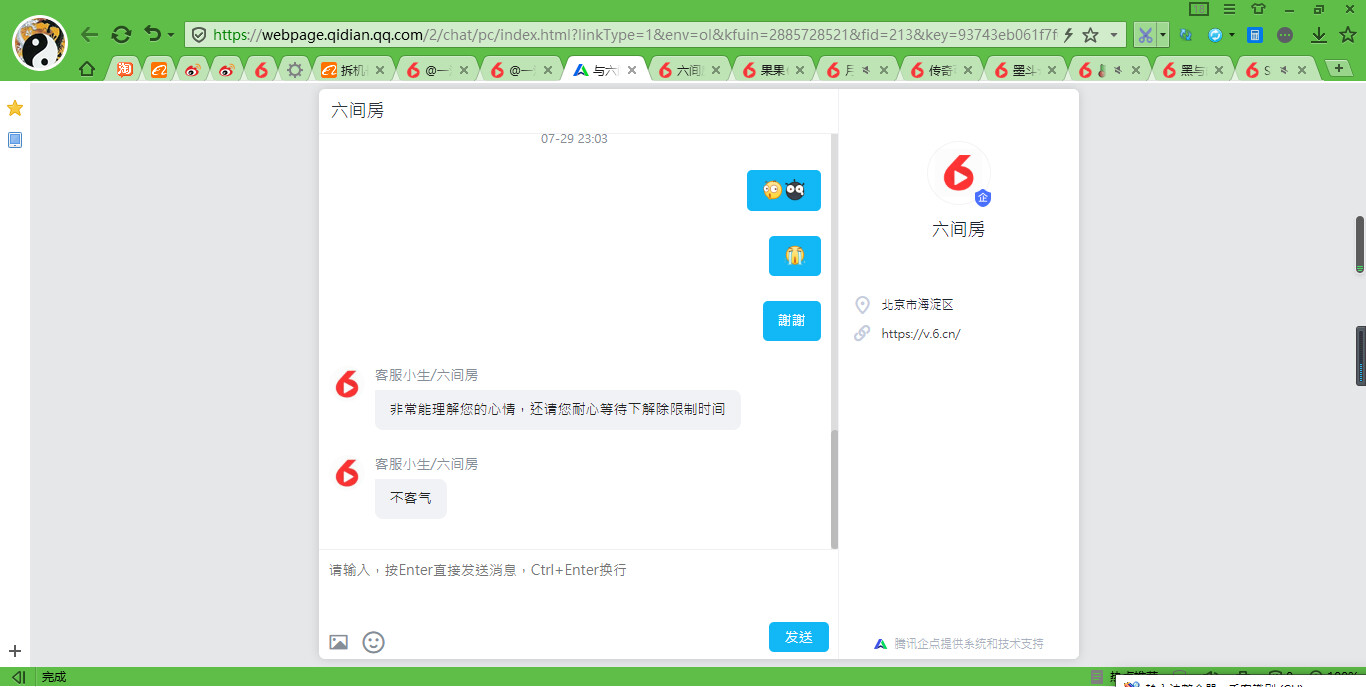Click the 发送 send button
The width and height of the screenshot is (1366, 687).
coord(799,637)
